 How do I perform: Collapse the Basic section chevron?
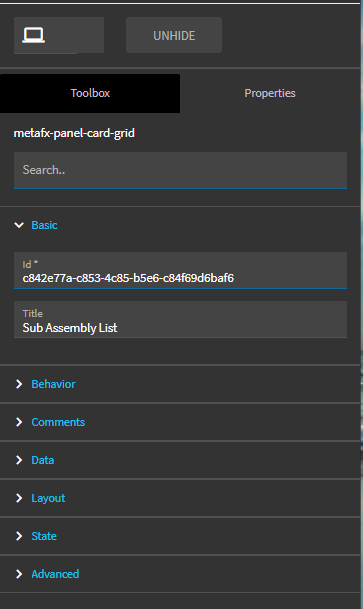pyautogui.click(x=19, y=225)
